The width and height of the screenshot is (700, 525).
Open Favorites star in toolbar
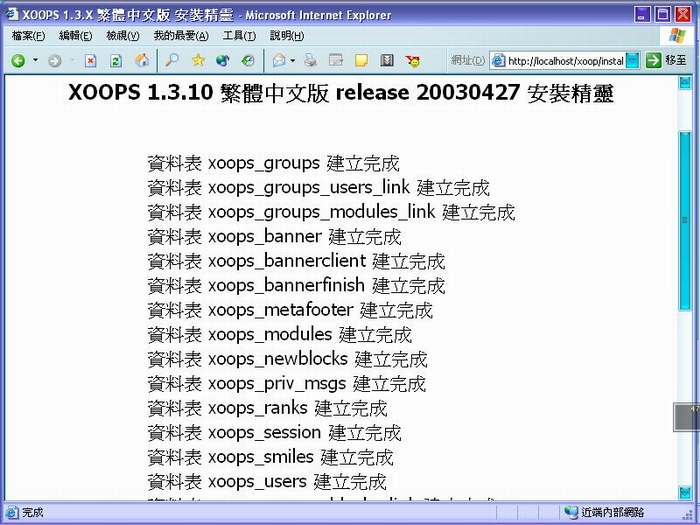click(x=198, y=60)
